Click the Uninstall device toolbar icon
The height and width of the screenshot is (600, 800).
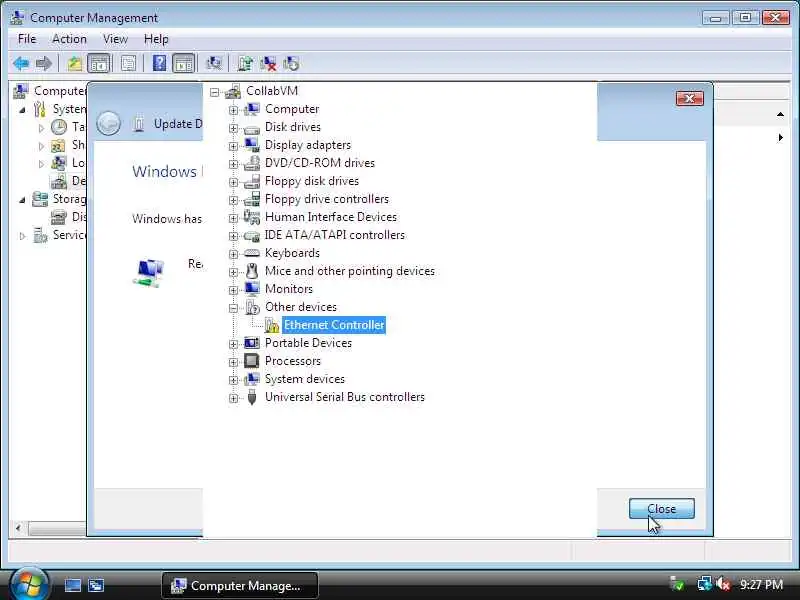pyautogui.click(x=268, y=64)
